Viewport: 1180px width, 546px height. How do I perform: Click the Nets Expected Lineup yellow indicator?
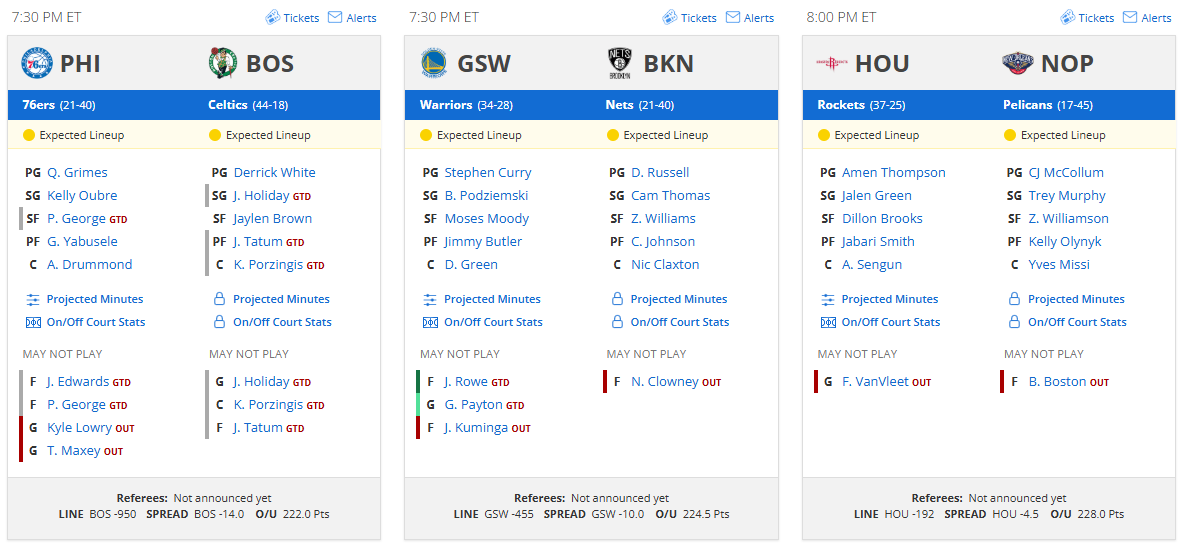[x=612, y=135]
